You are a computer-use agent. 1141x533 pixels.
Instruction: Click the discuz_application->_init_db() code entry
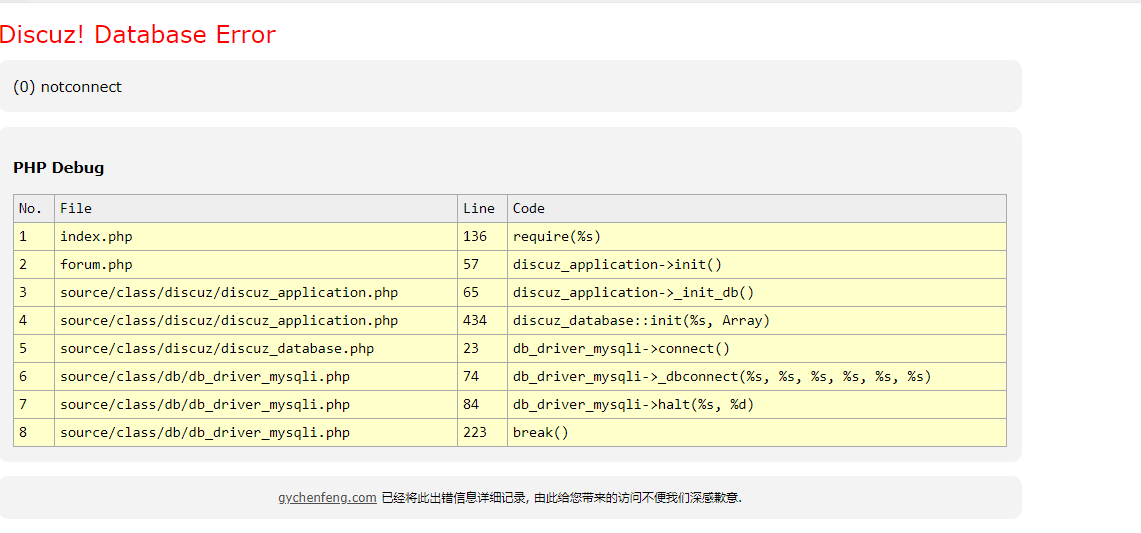click(x=633, y=292)
